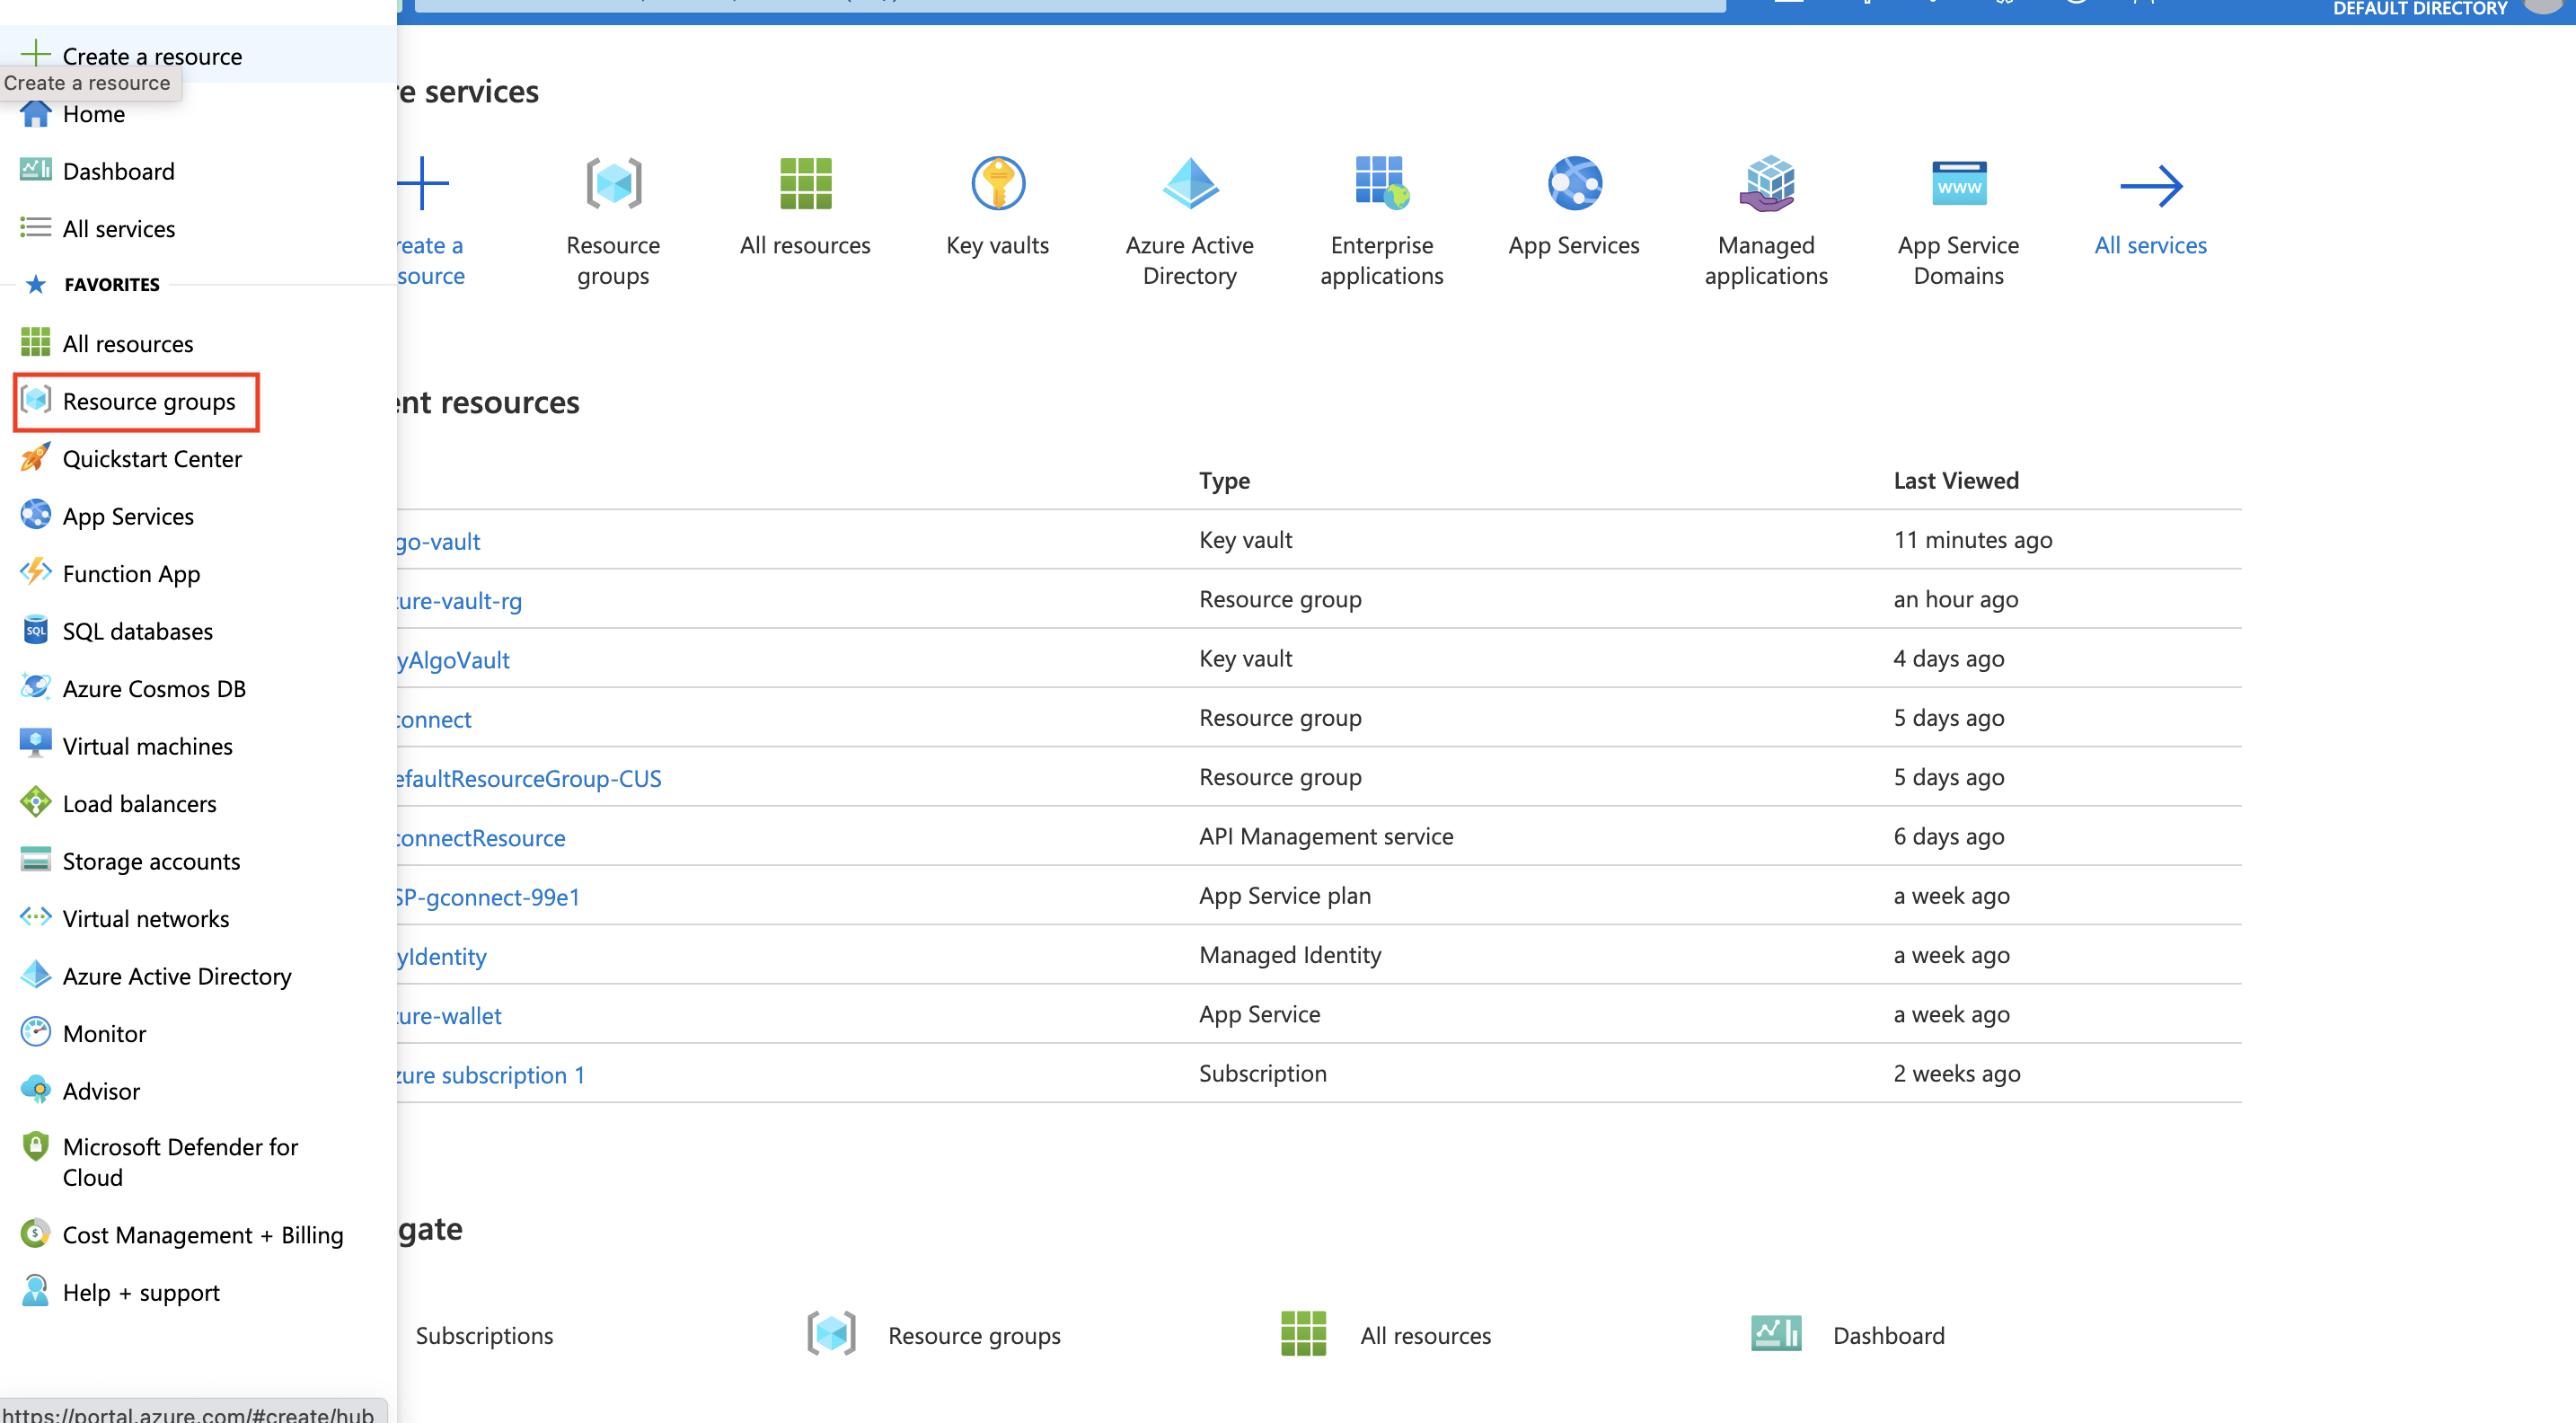
Task: Open the Azure Active Directory tile icon
Action: pyautogui.click(x=1189, y=184)
